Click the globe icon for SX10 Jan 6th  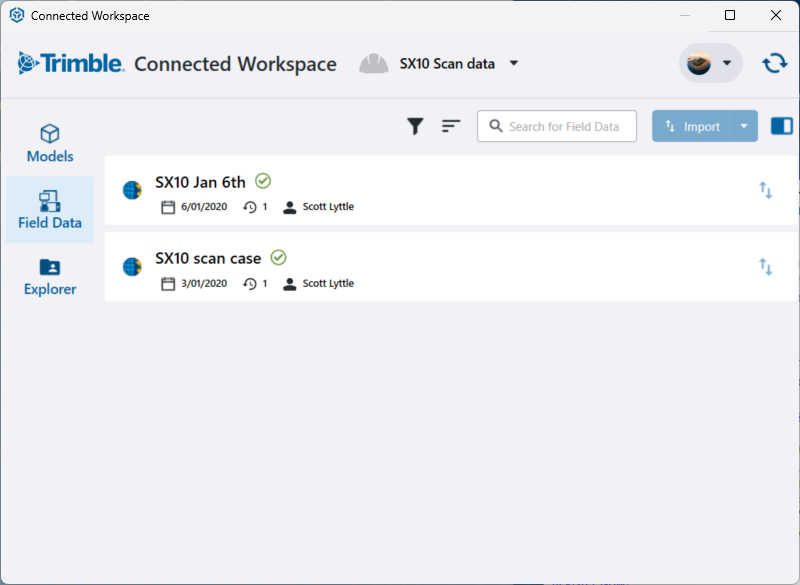click(132, 190)
